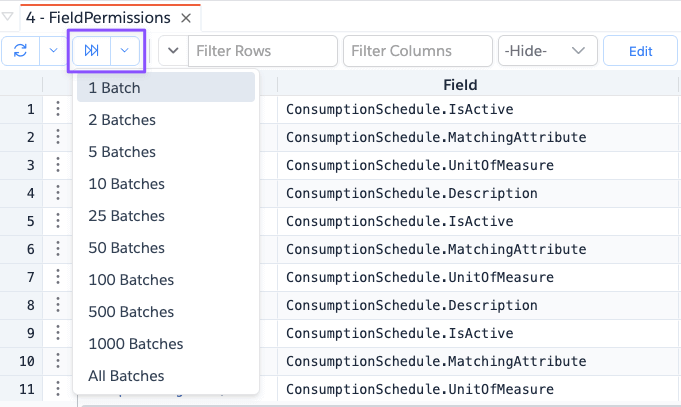Click the refresh query icon
Image resolution: width=681 pixels, height=407 pixels.
point(20,51)
